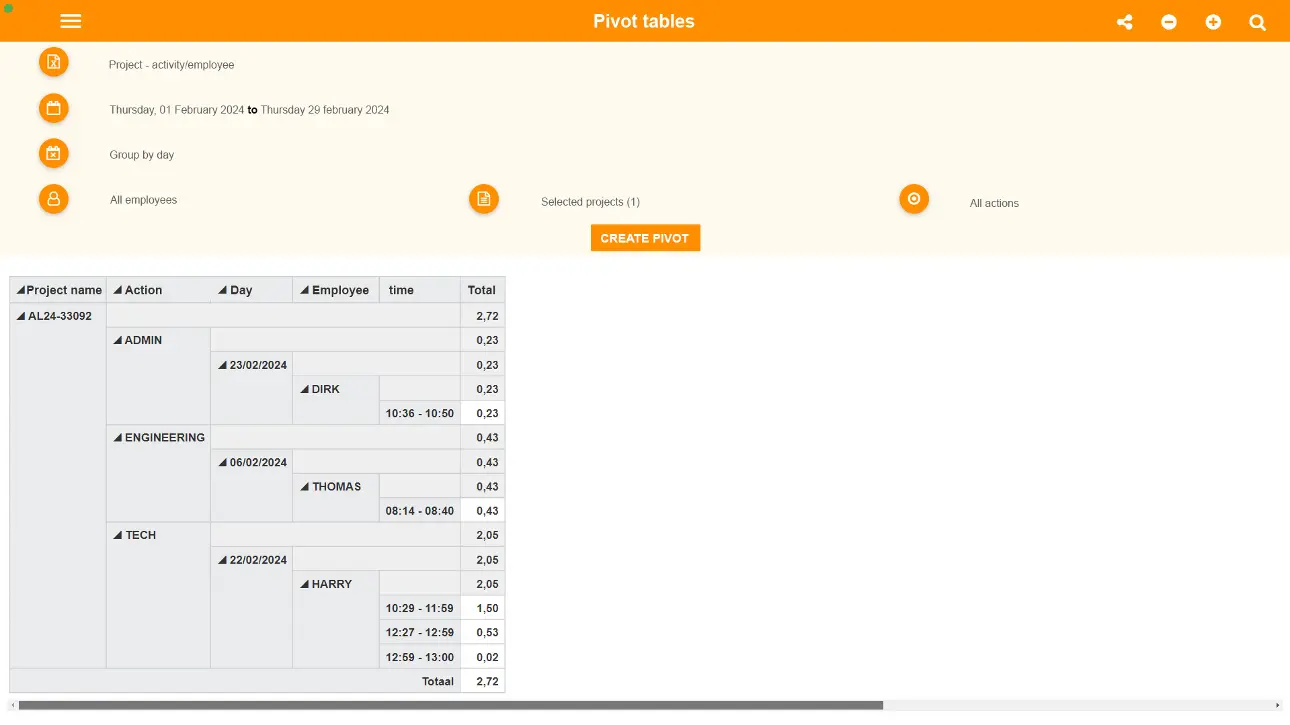Select time entry 08:14 - 08:40
The width and height of the screenshot is (1290, 725).
point(420,511)
